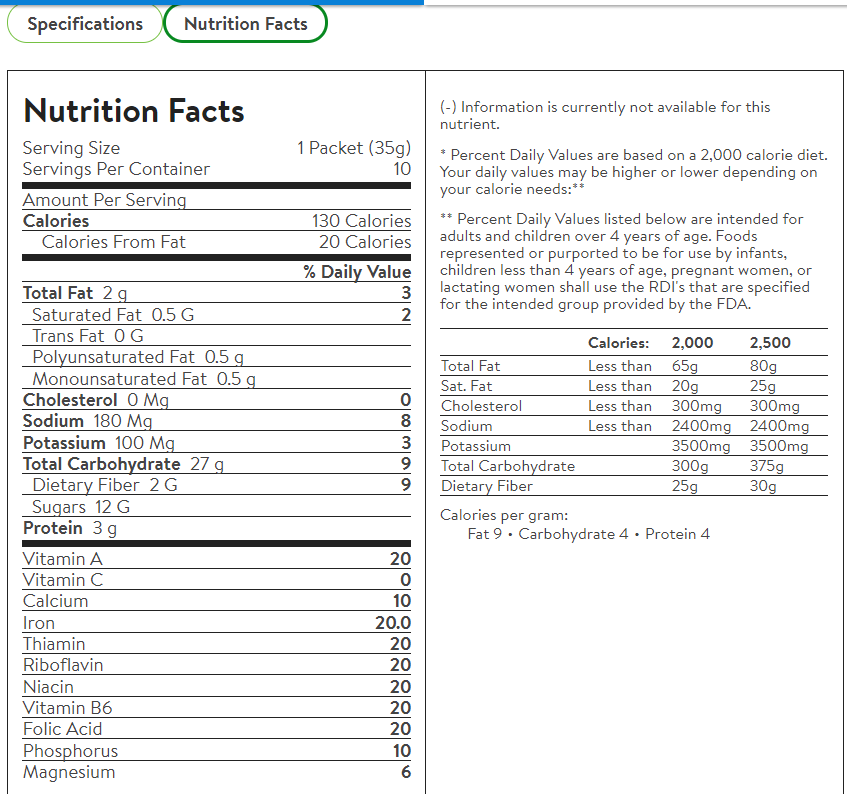
Task: Open the Specifications tab
Action: 85,24
